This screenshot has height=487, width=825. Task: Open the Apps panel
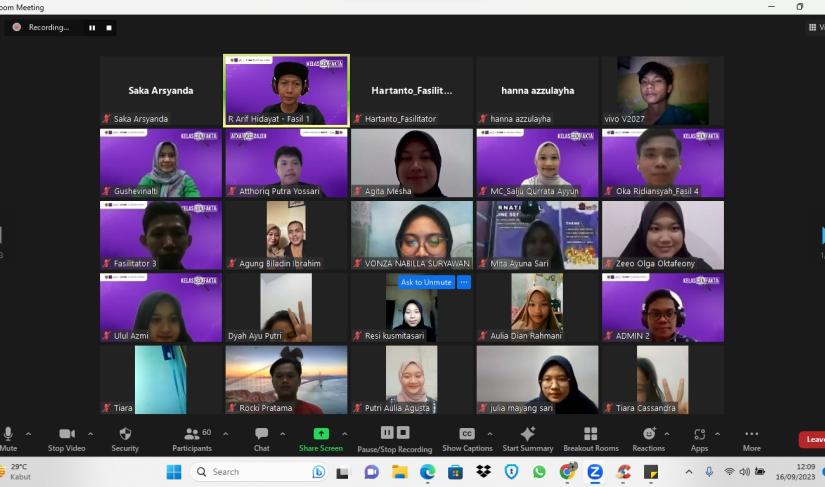[x=699, y=438]
